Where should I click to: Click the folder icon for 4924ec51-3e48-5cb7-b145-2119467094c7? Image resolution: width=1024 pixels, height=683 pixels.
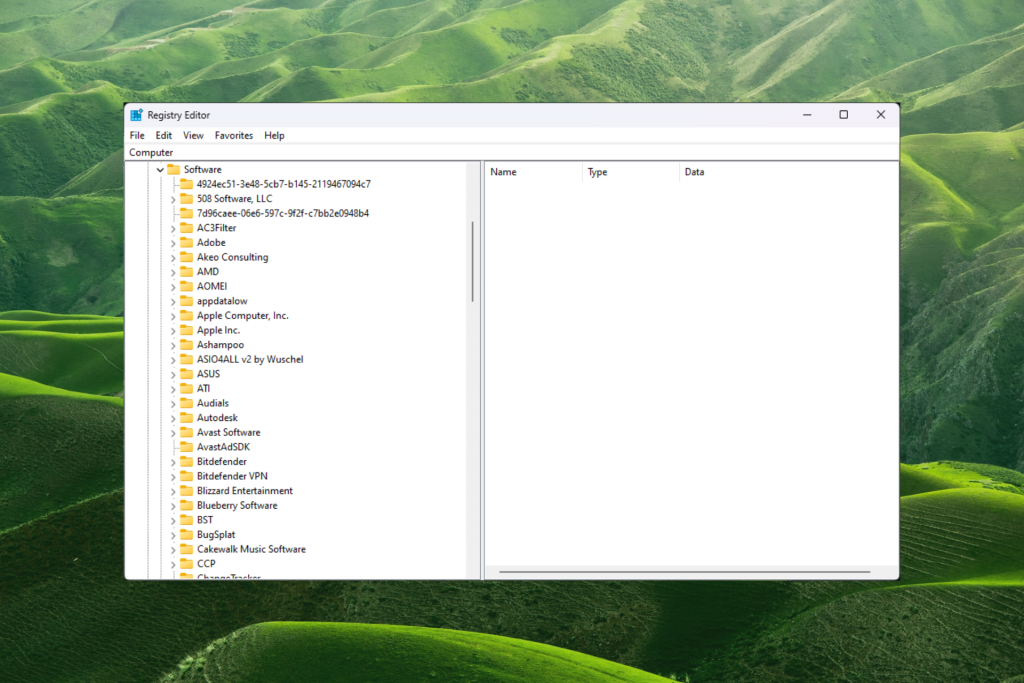coord(187,184)
